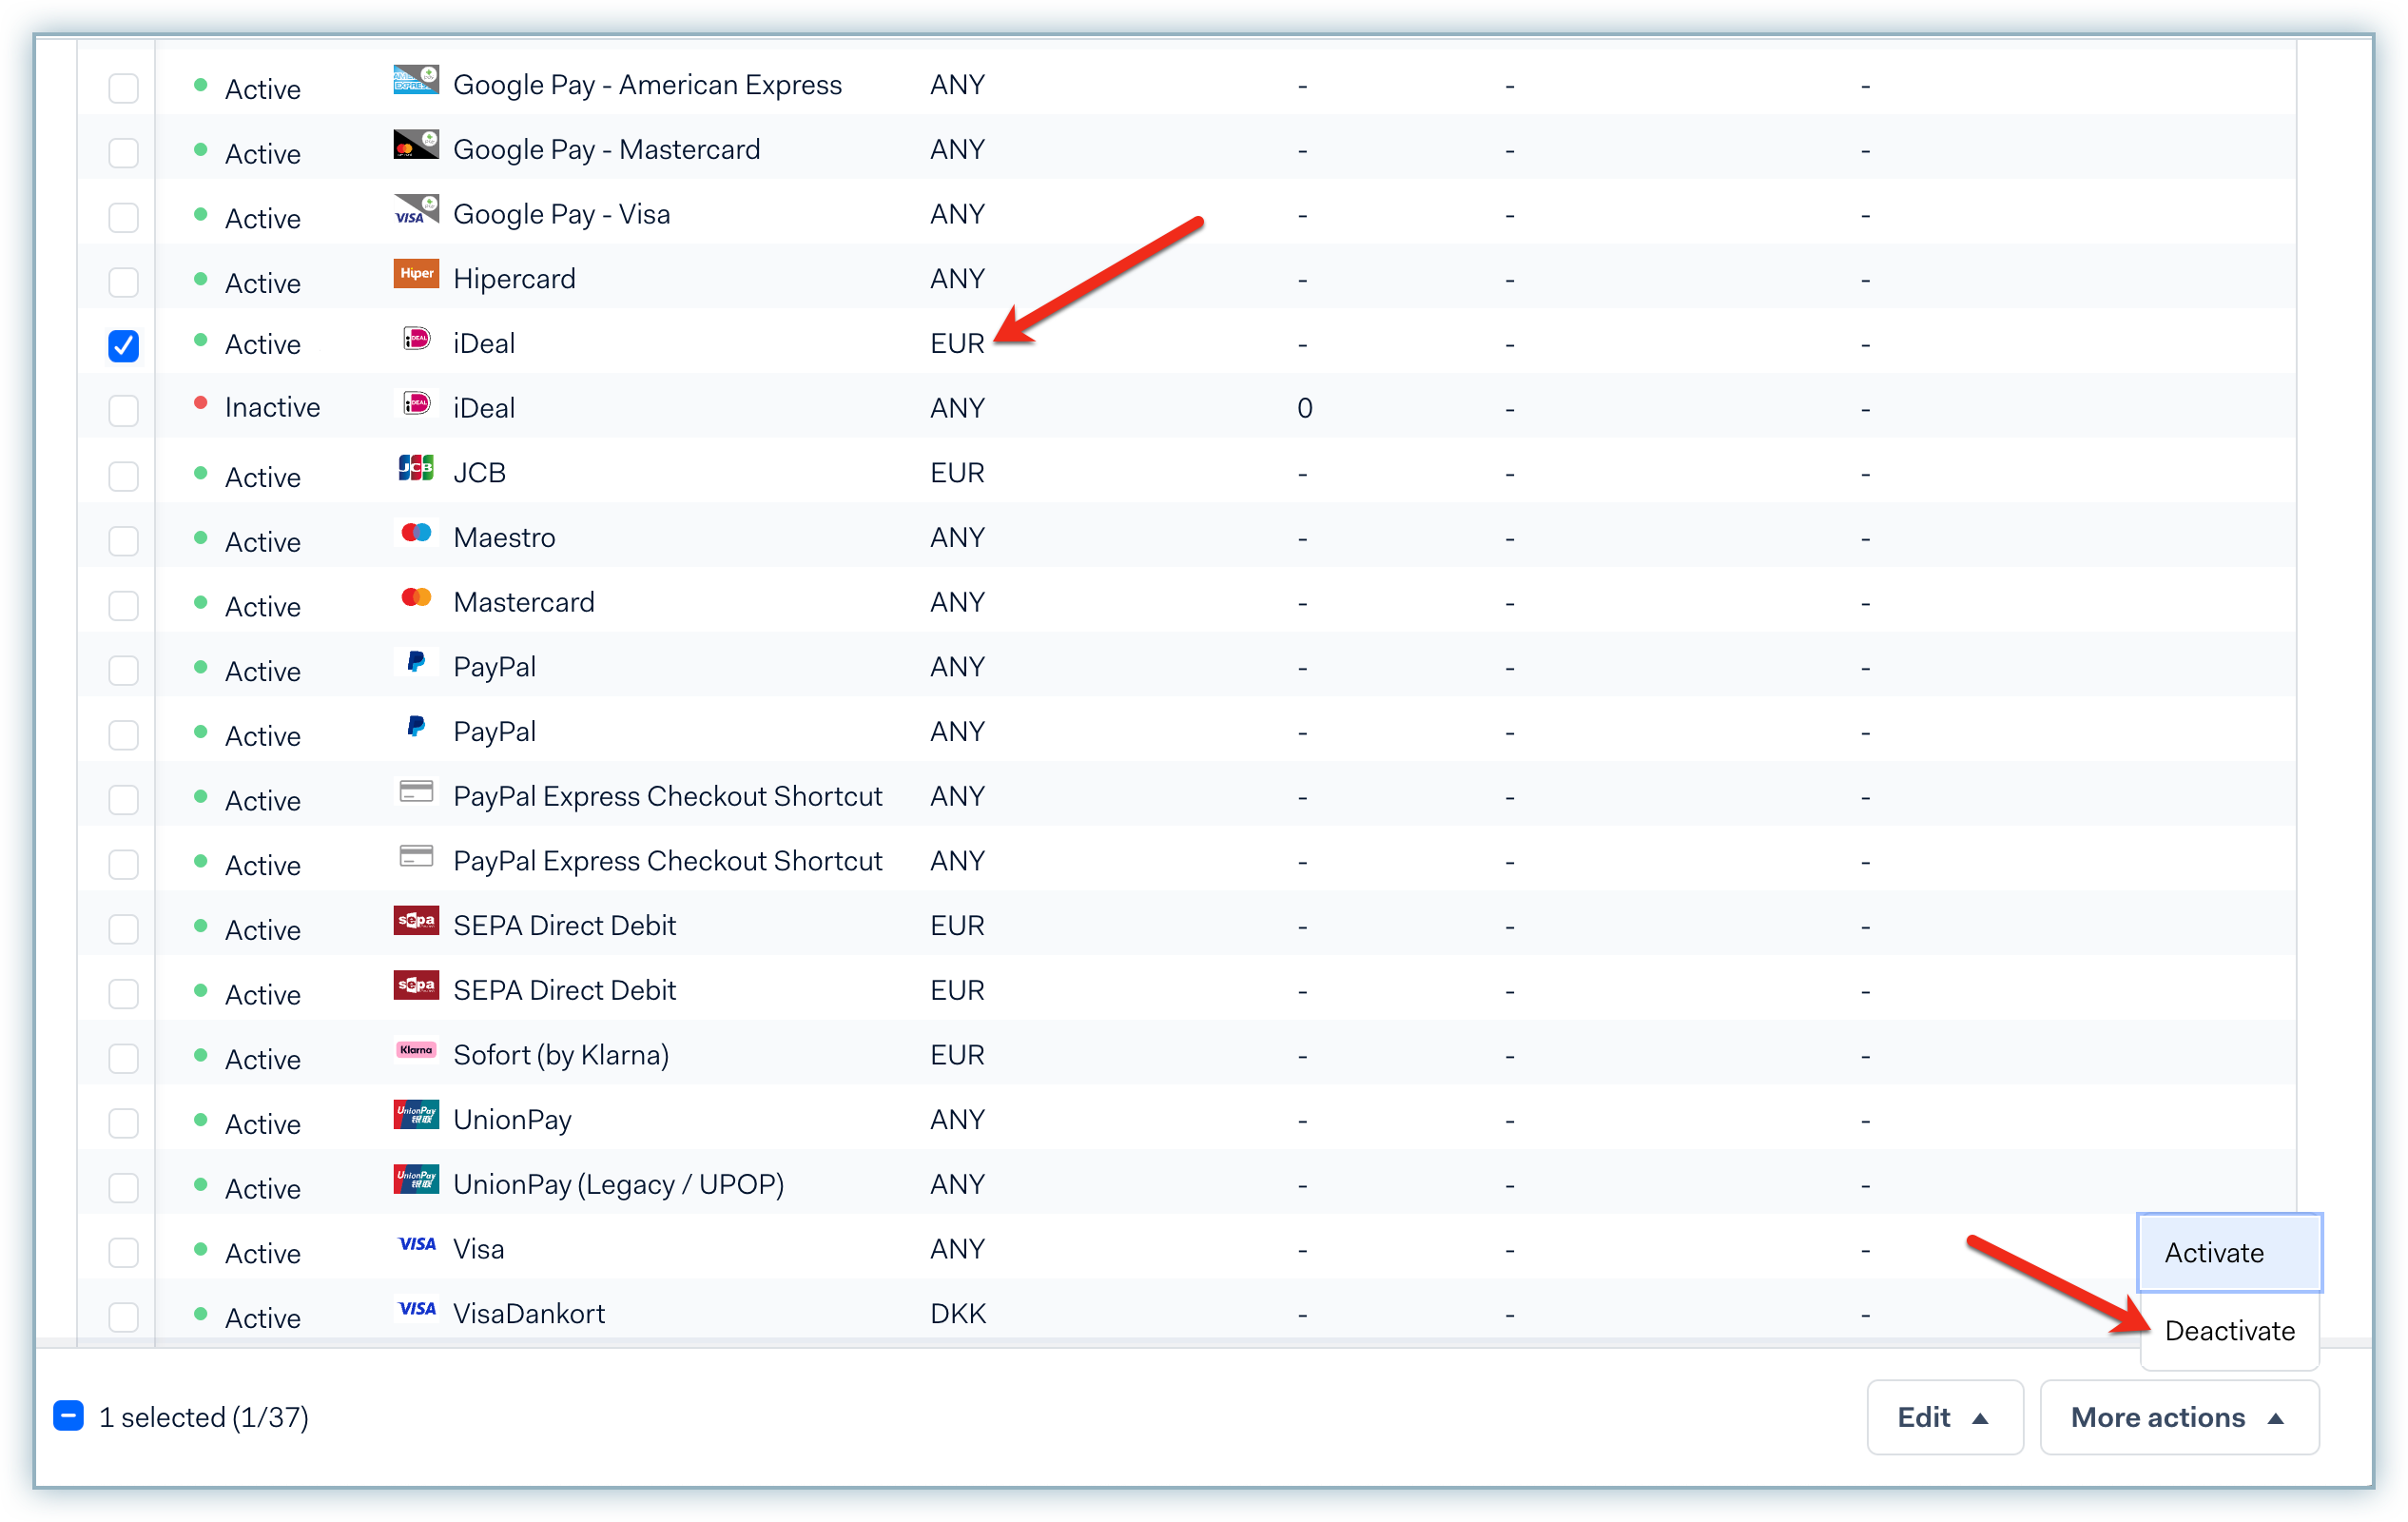Viewport: 2408px width, 1522px height.
Task: Click the Sofort Klarna logo icon
Action: [416, 1050]
